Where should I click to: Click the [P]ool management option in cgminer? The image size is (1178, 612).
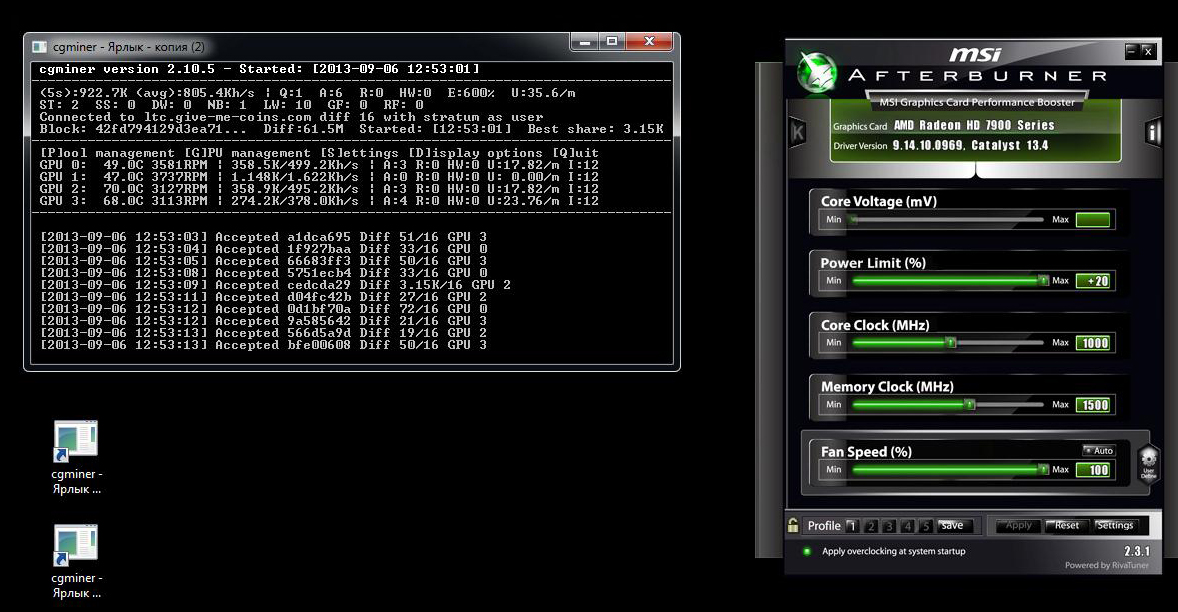pyautogui.click(x=107, y=152)
